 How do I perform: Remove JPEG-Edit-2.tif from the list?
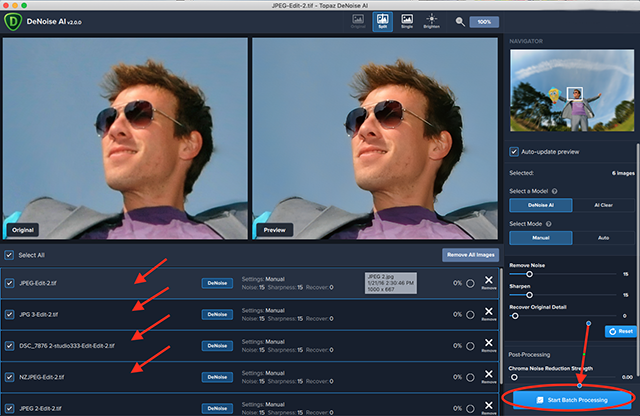tap(489, 282)
